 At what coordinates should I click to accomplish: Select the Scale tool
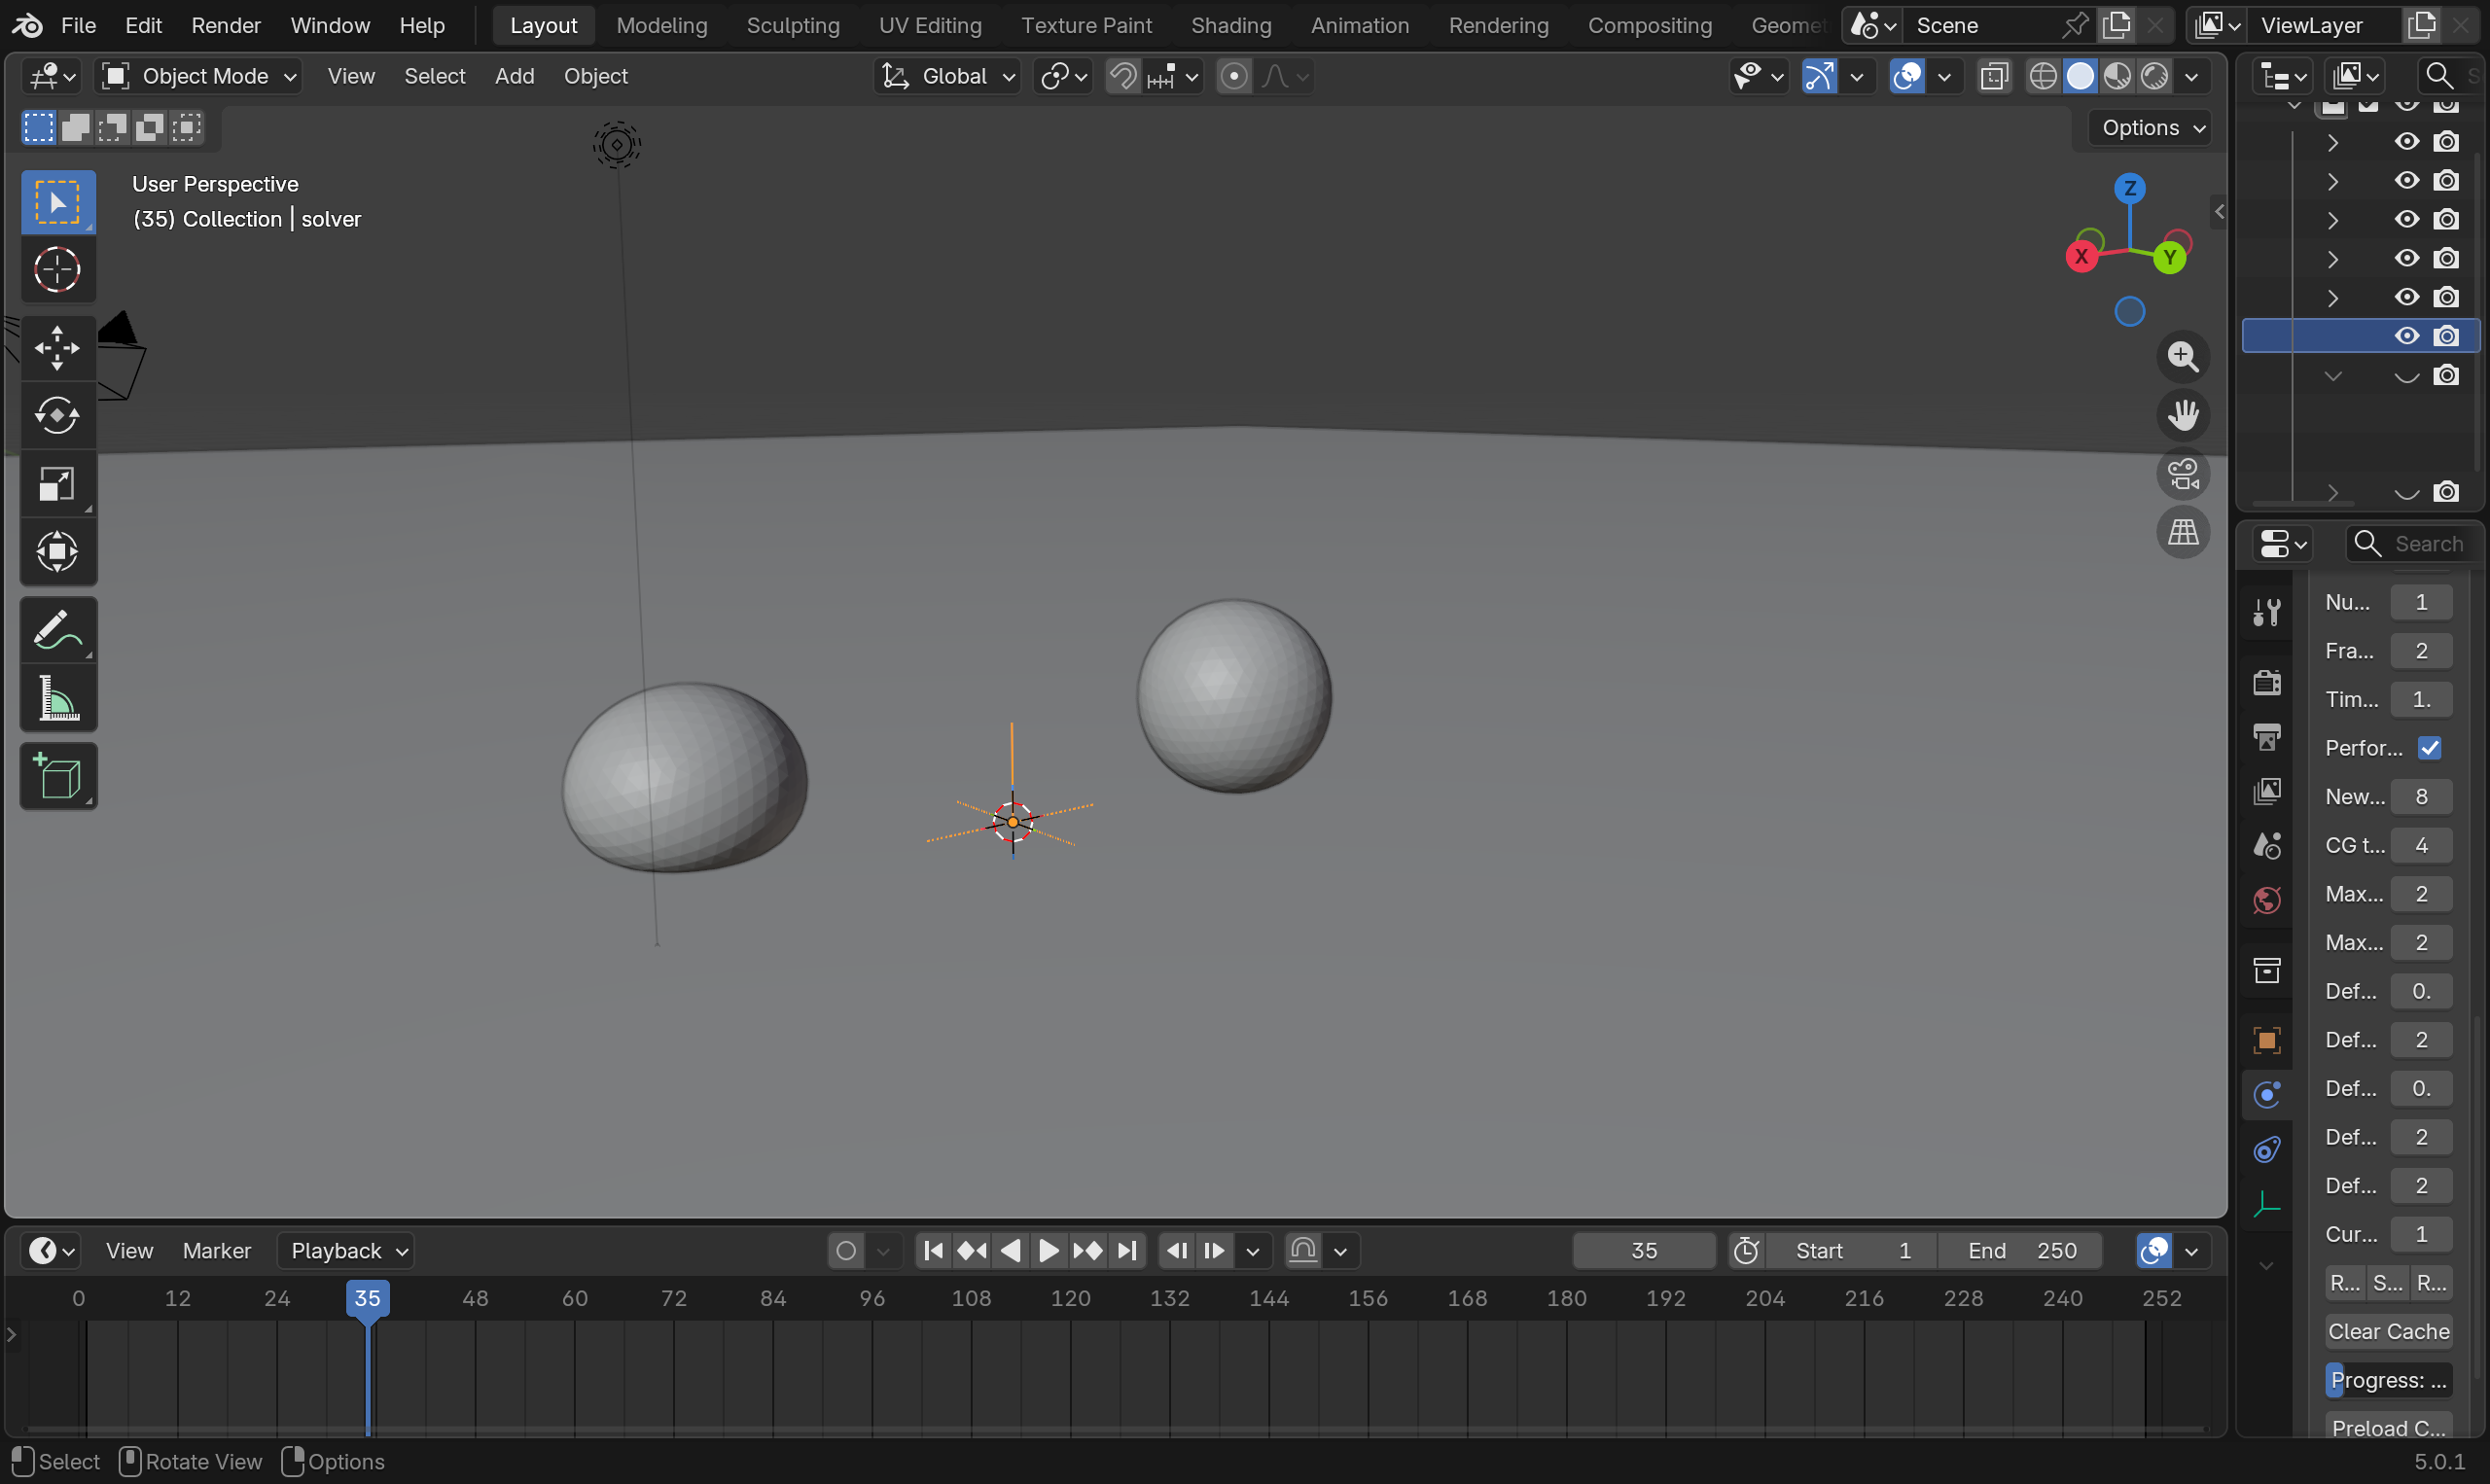[x=57, y=484]
